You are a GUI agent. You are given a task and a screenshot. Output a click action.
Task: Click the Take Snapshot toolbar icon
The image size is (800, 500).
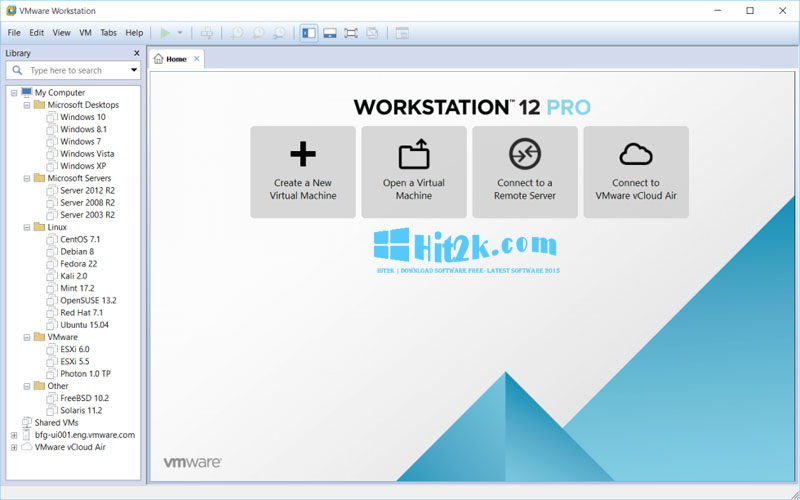pyautogui.click(x=237, y=33)
